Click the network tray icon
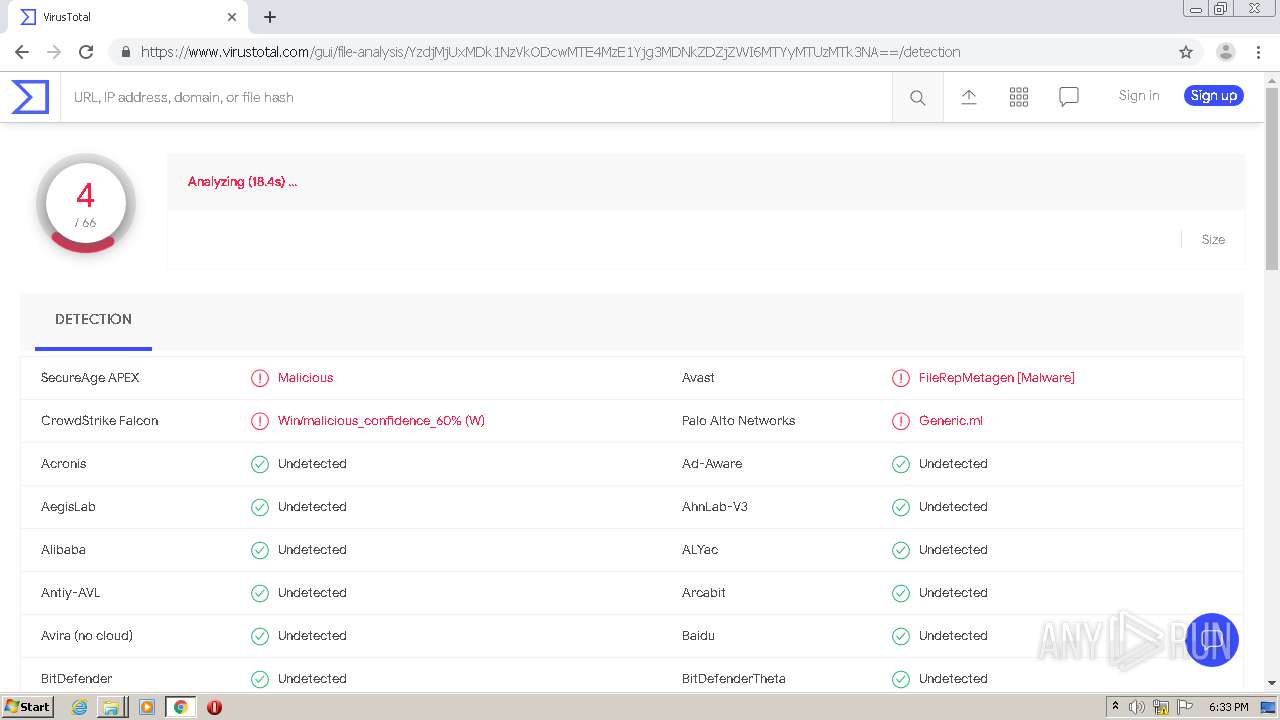1280x720 pixels. pos(1161,707)
